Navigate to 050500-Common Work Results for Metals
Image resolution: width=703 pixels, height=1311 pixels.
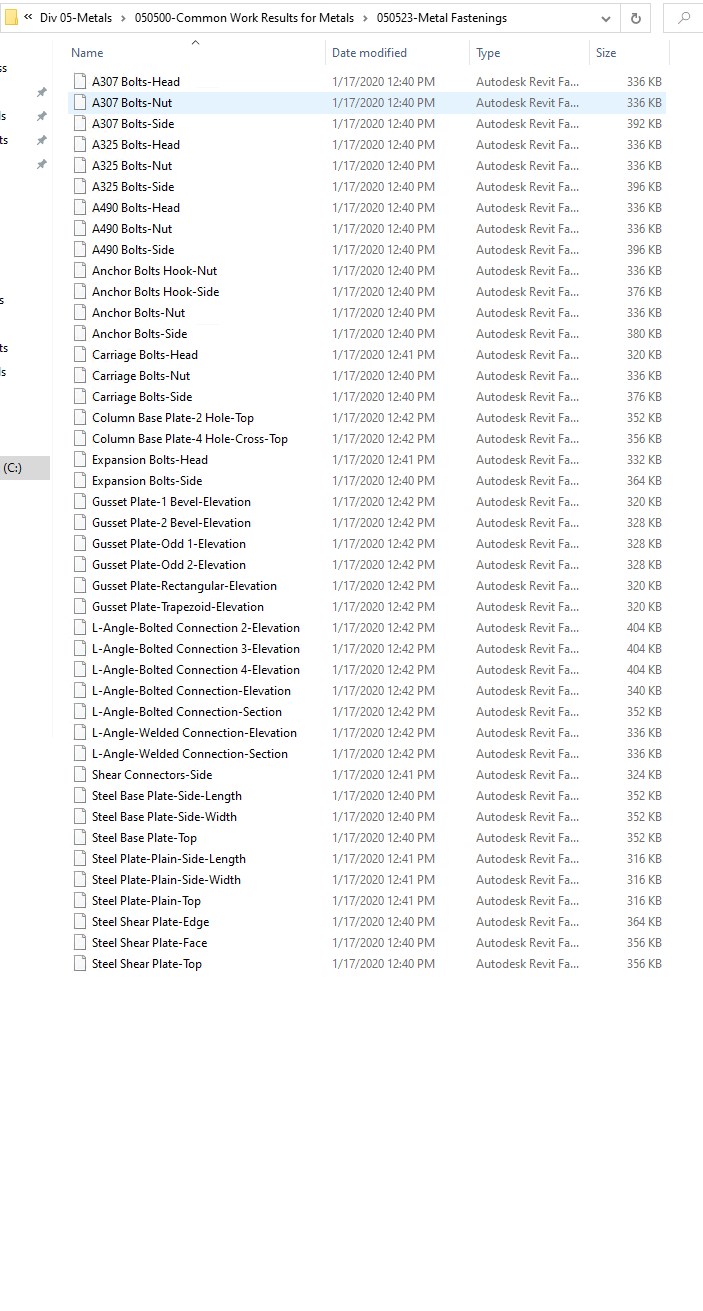(244, 18)
